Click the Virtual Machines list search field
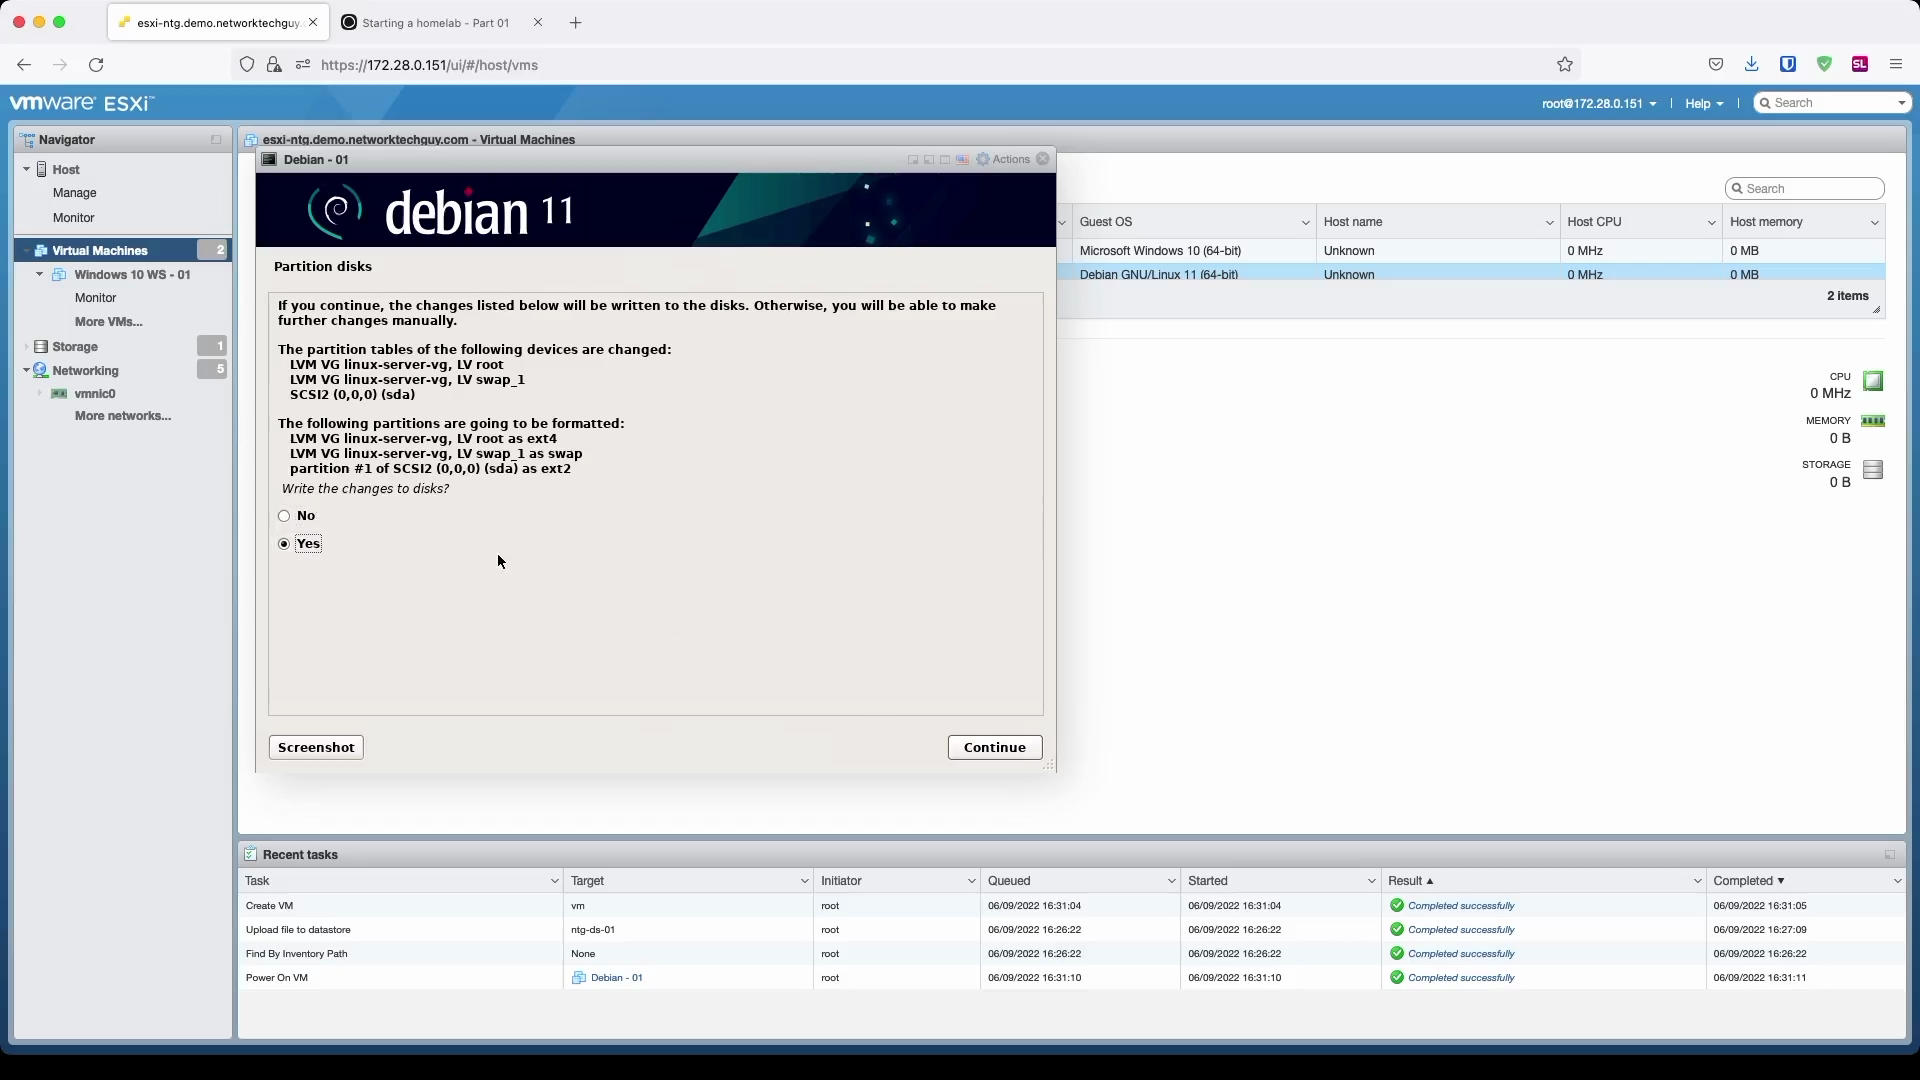 click(1805, 189)
